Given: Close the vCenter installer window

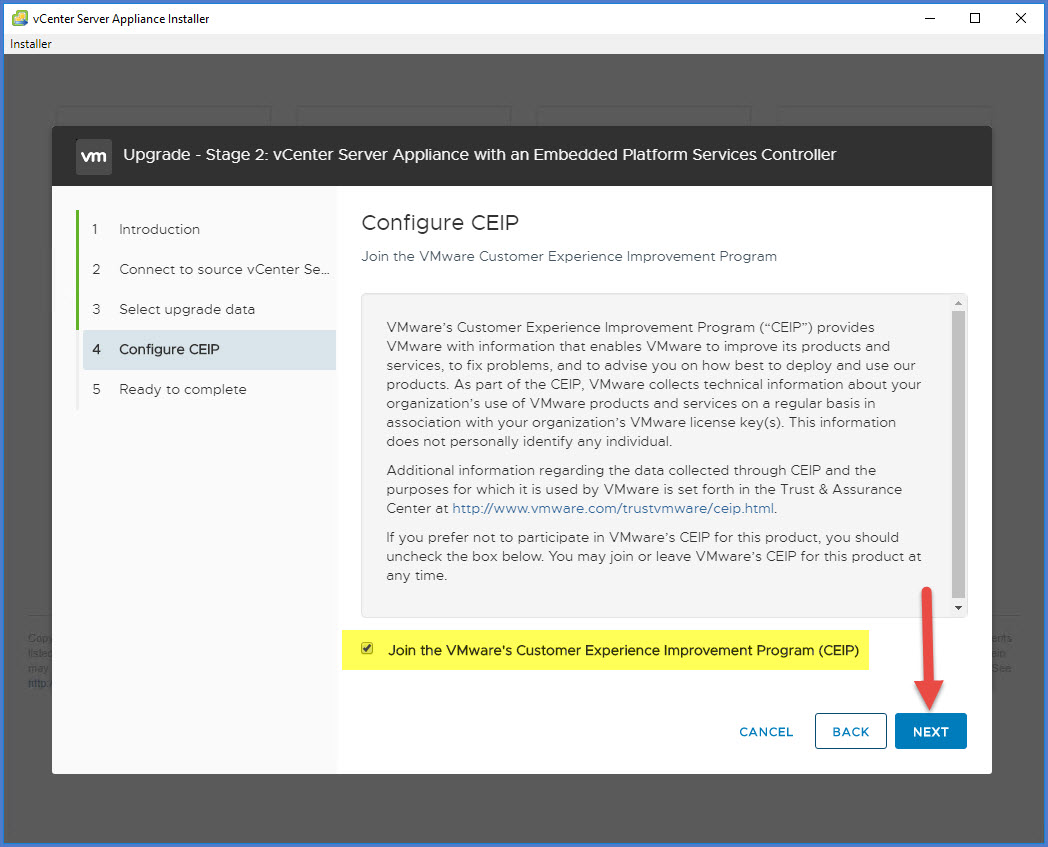Looking at the screenshot, I should tap(1020, 19).
